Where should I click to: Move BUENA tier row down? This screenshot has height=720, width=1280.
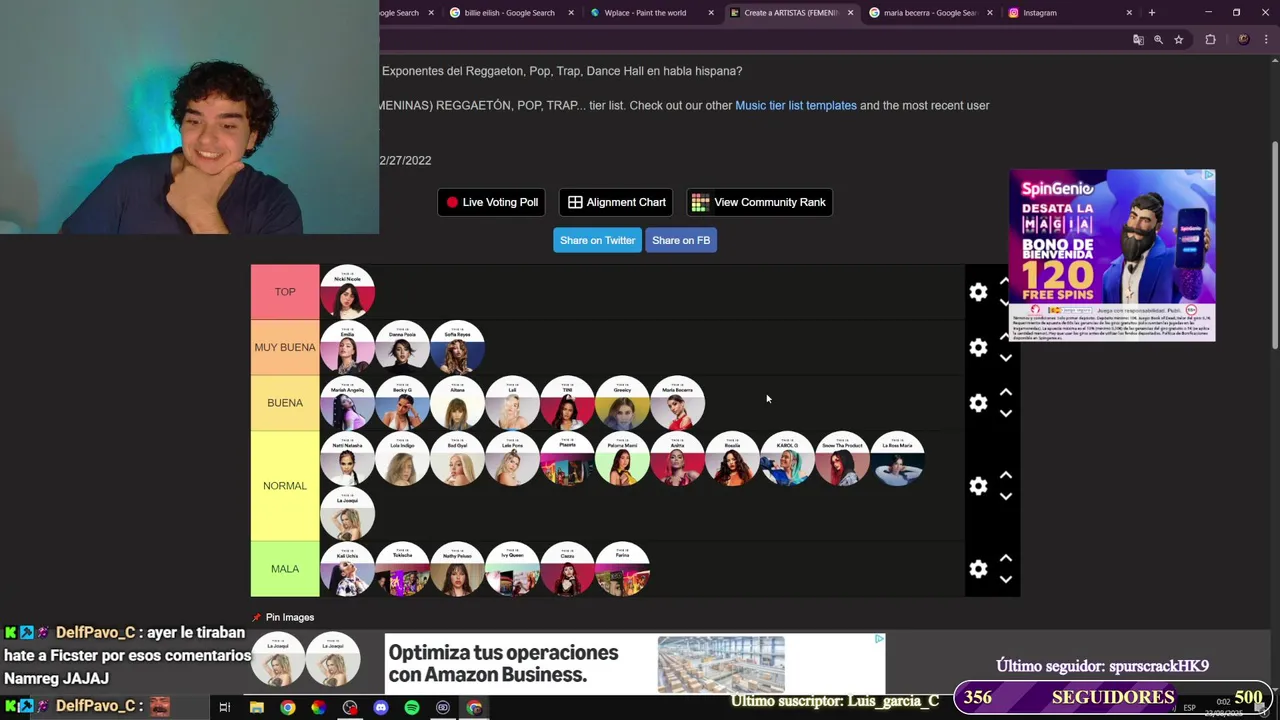click(x=1005, y=413)
